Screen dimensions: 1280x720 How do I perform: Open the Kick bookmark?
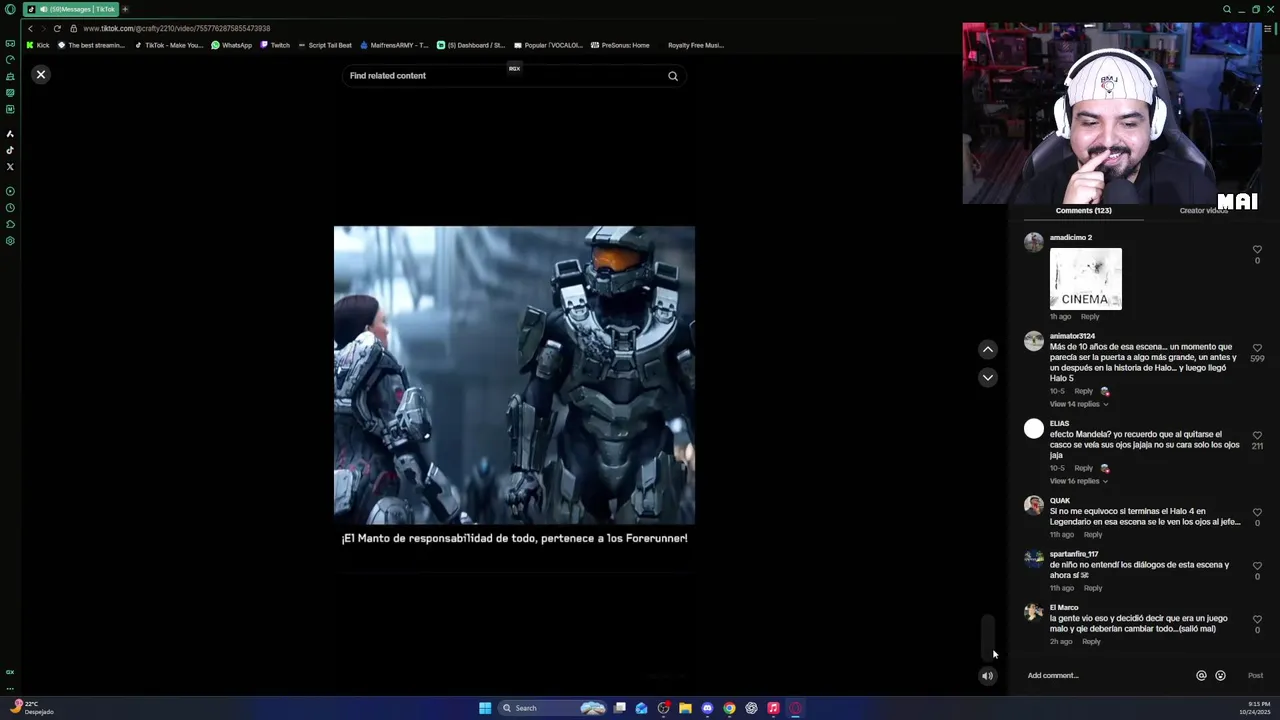coord(38,45)
